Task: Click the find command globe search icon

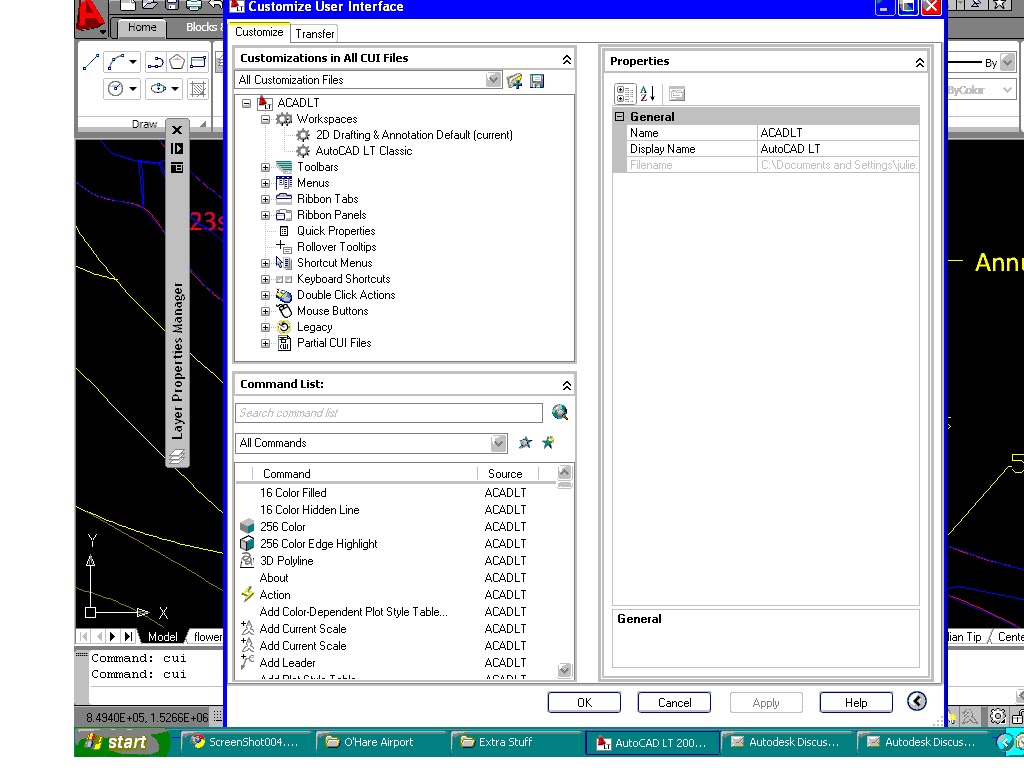Action: pos(560,412)
